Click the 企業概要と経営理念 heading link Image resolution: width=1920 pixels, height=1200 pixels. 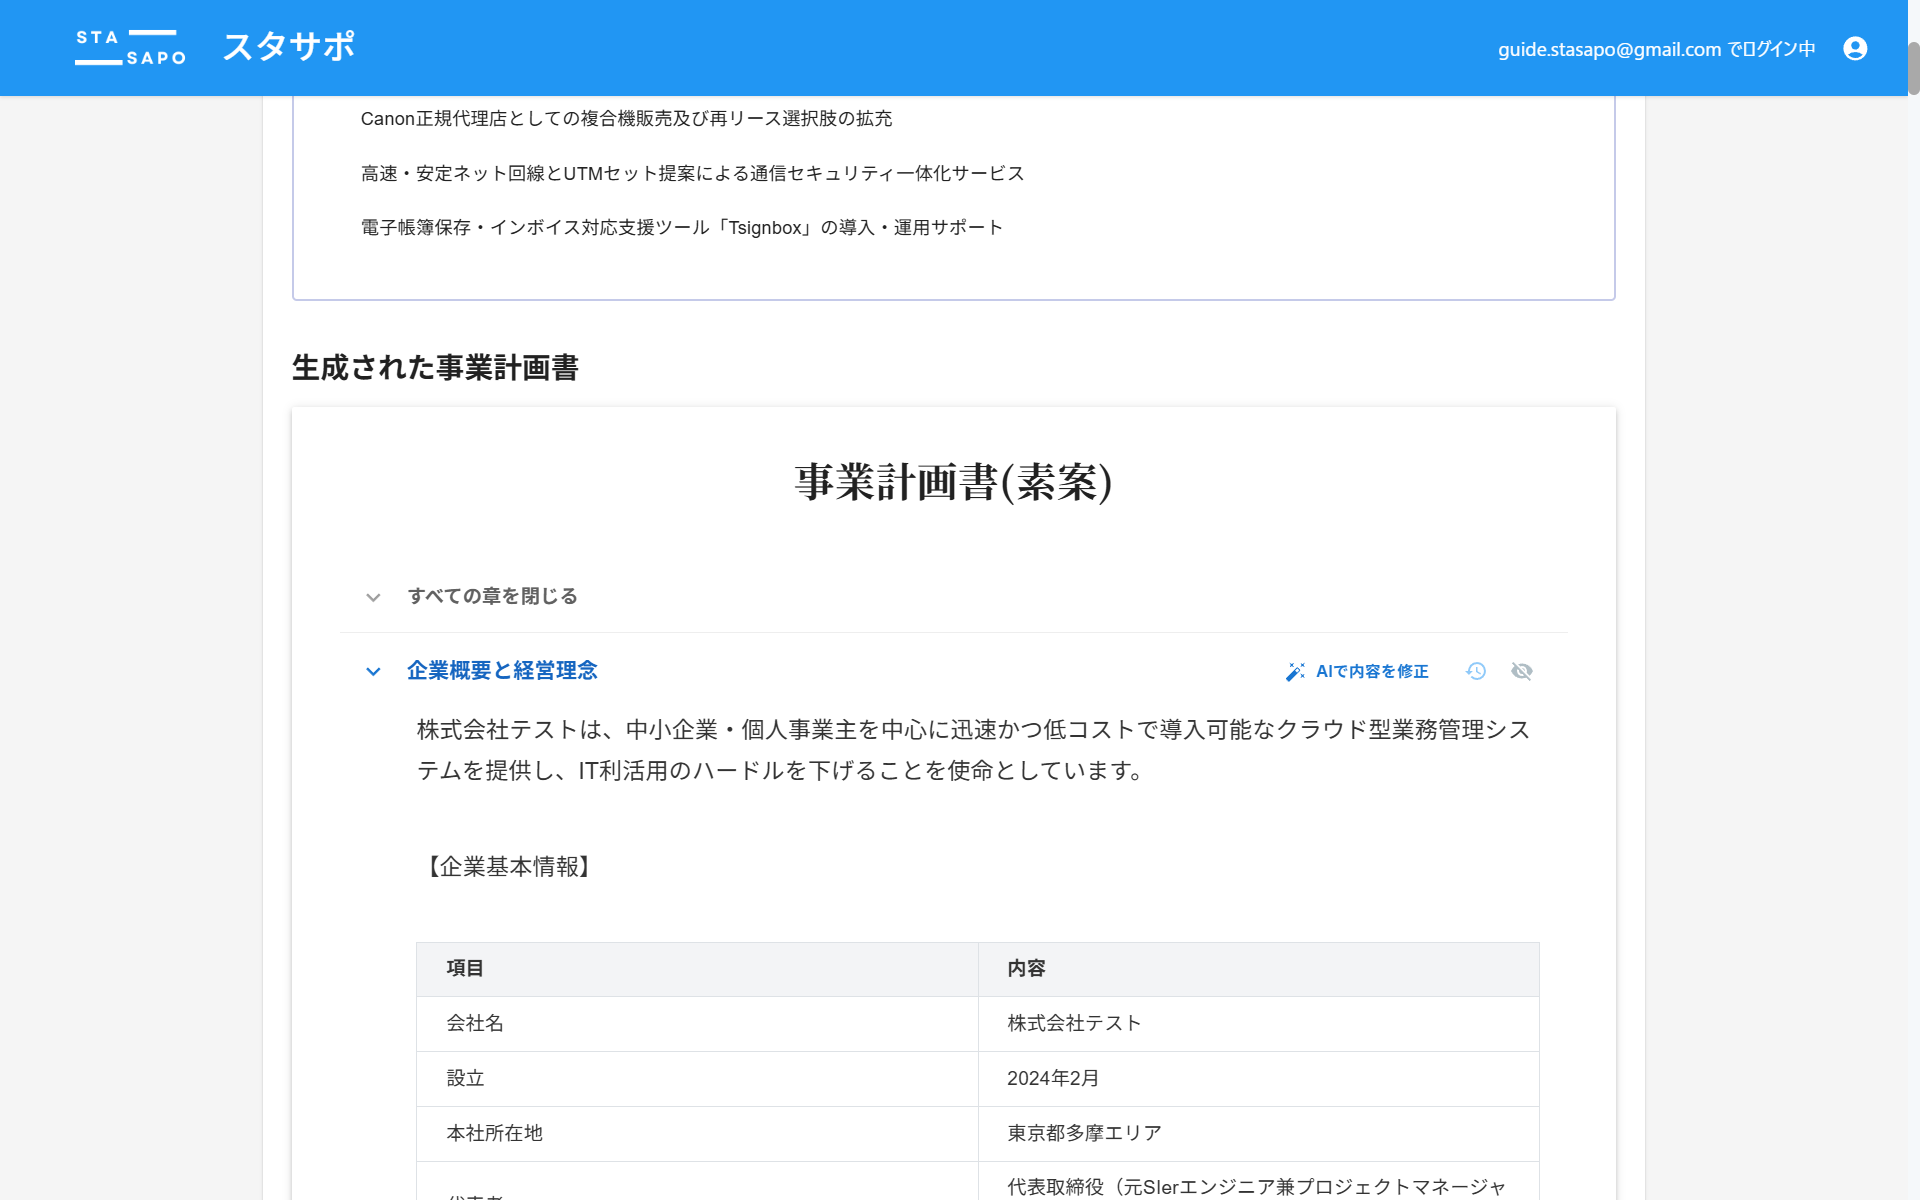click(502, 671)
